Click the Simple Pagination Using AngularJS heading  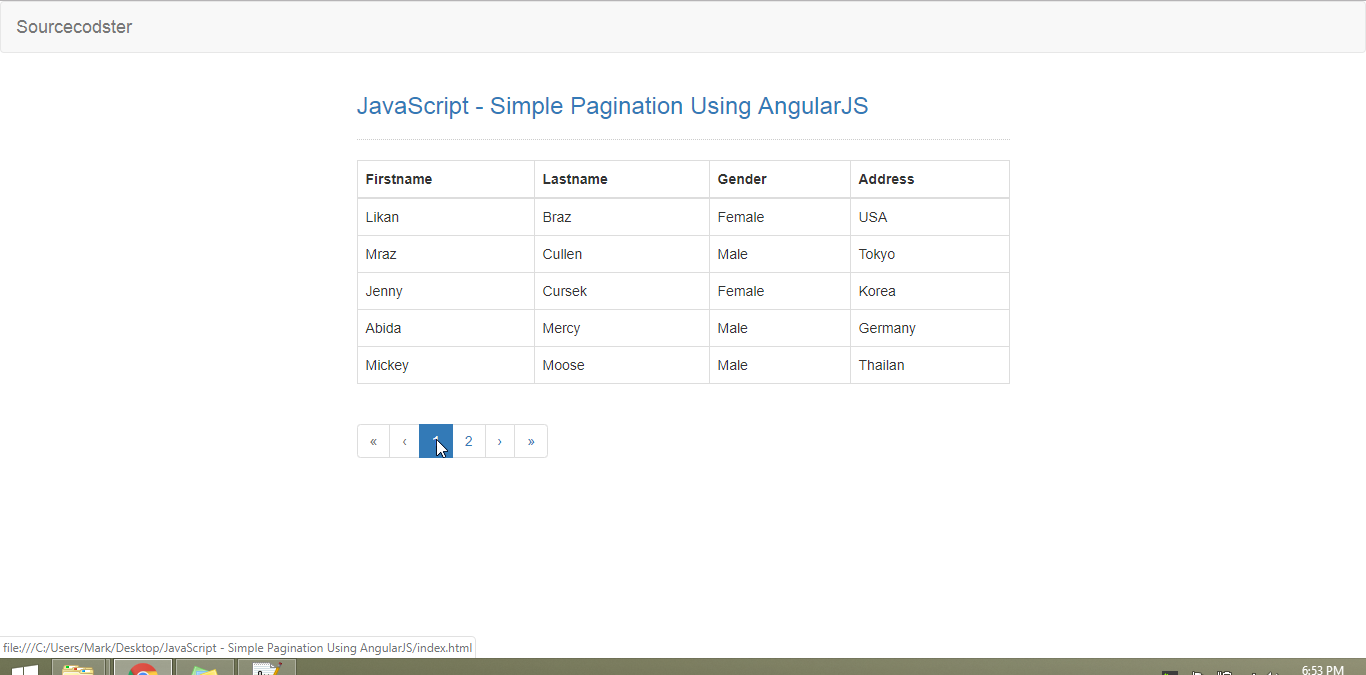click(613, 106)
